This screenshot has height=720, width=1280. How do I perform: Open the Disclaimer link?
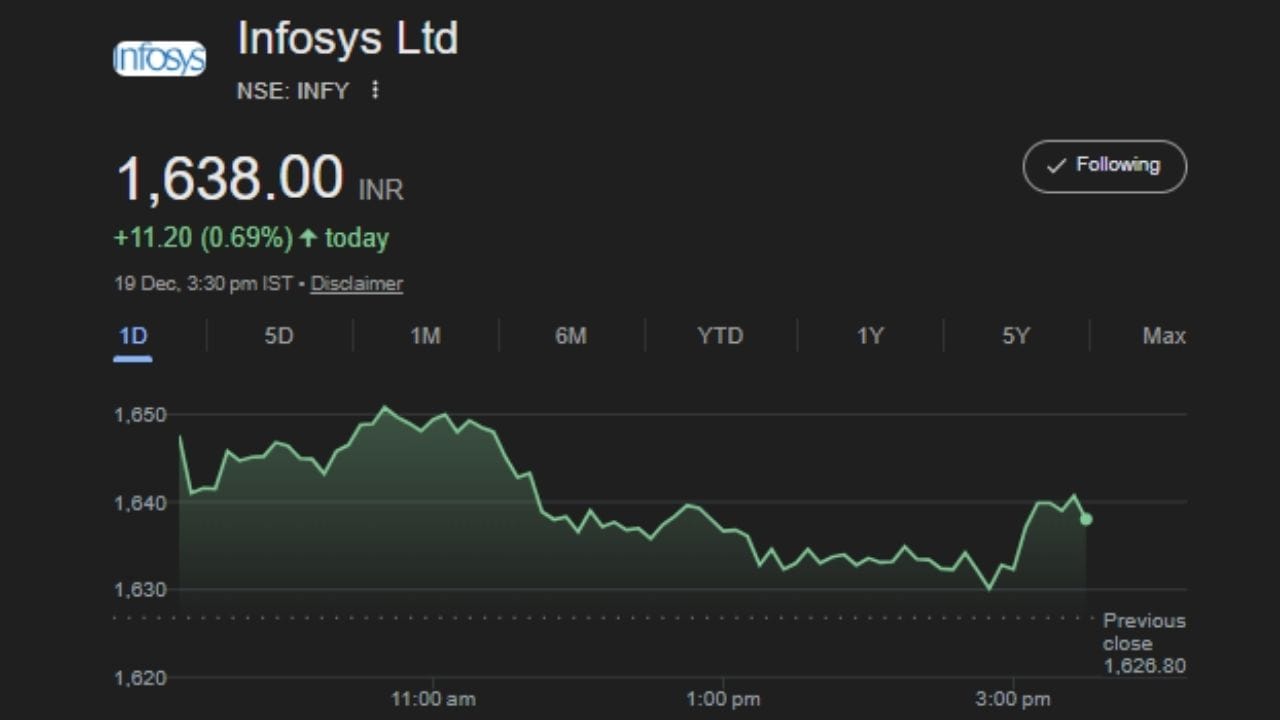pos(356,284)
